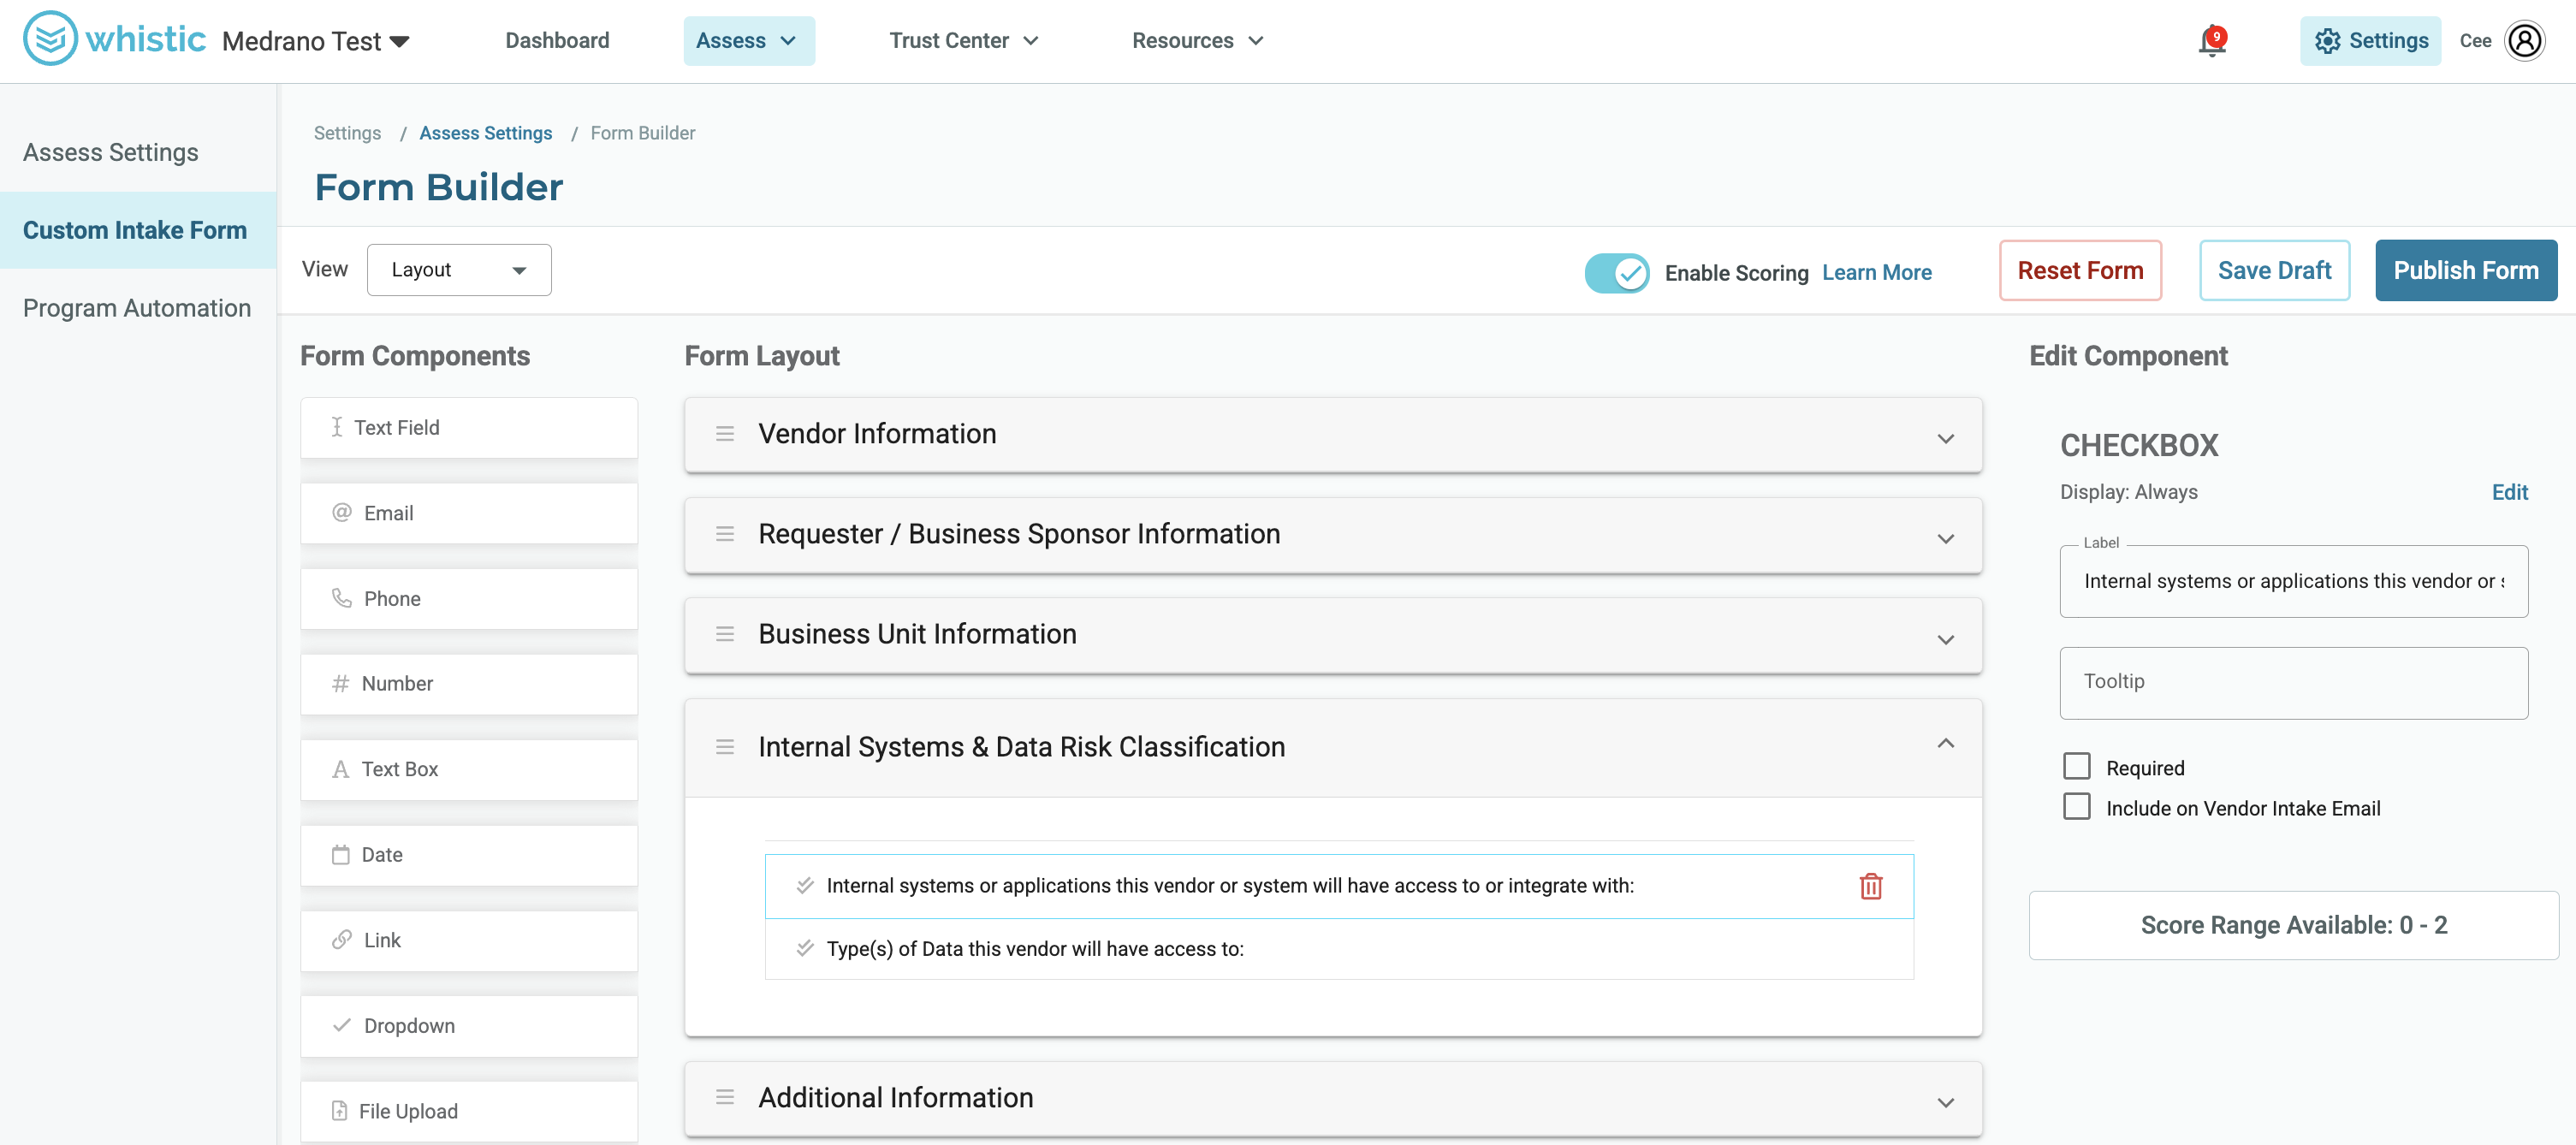Image resolution: width=2576 pixels, height=1145 pixels.
Task: Click the Text Field component
Action: pos(469,428)
